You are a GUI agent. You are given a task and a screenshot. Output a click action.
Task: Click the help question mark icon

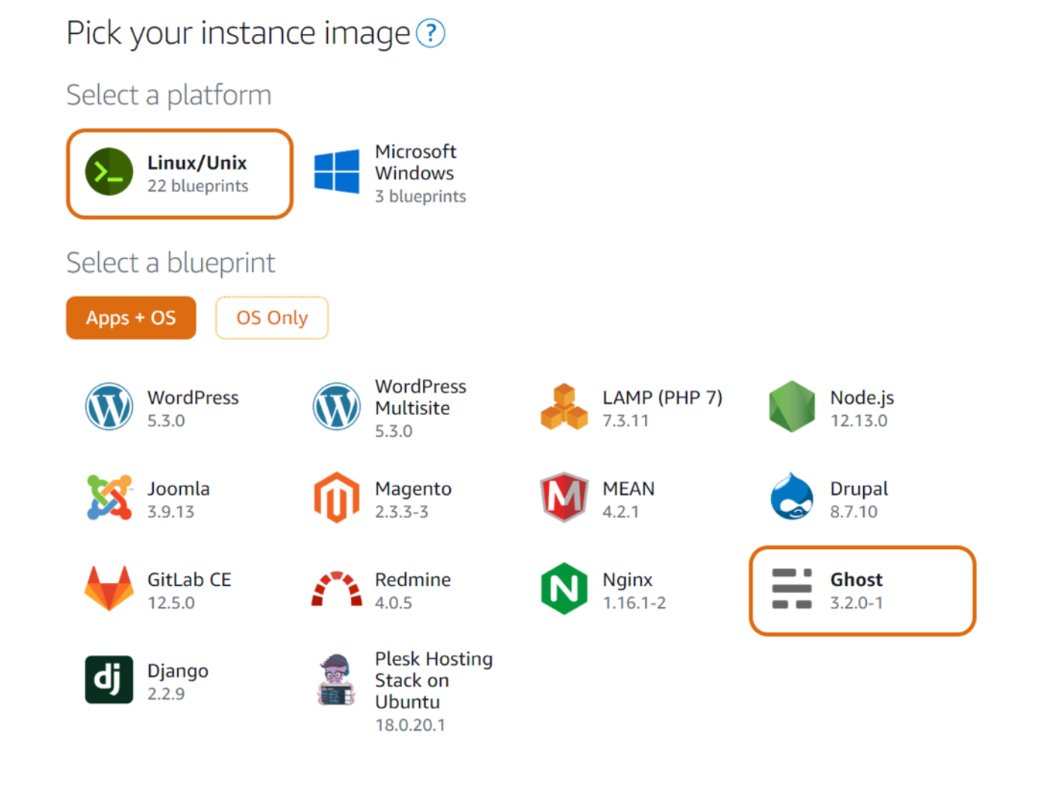[x=430, y=34]
